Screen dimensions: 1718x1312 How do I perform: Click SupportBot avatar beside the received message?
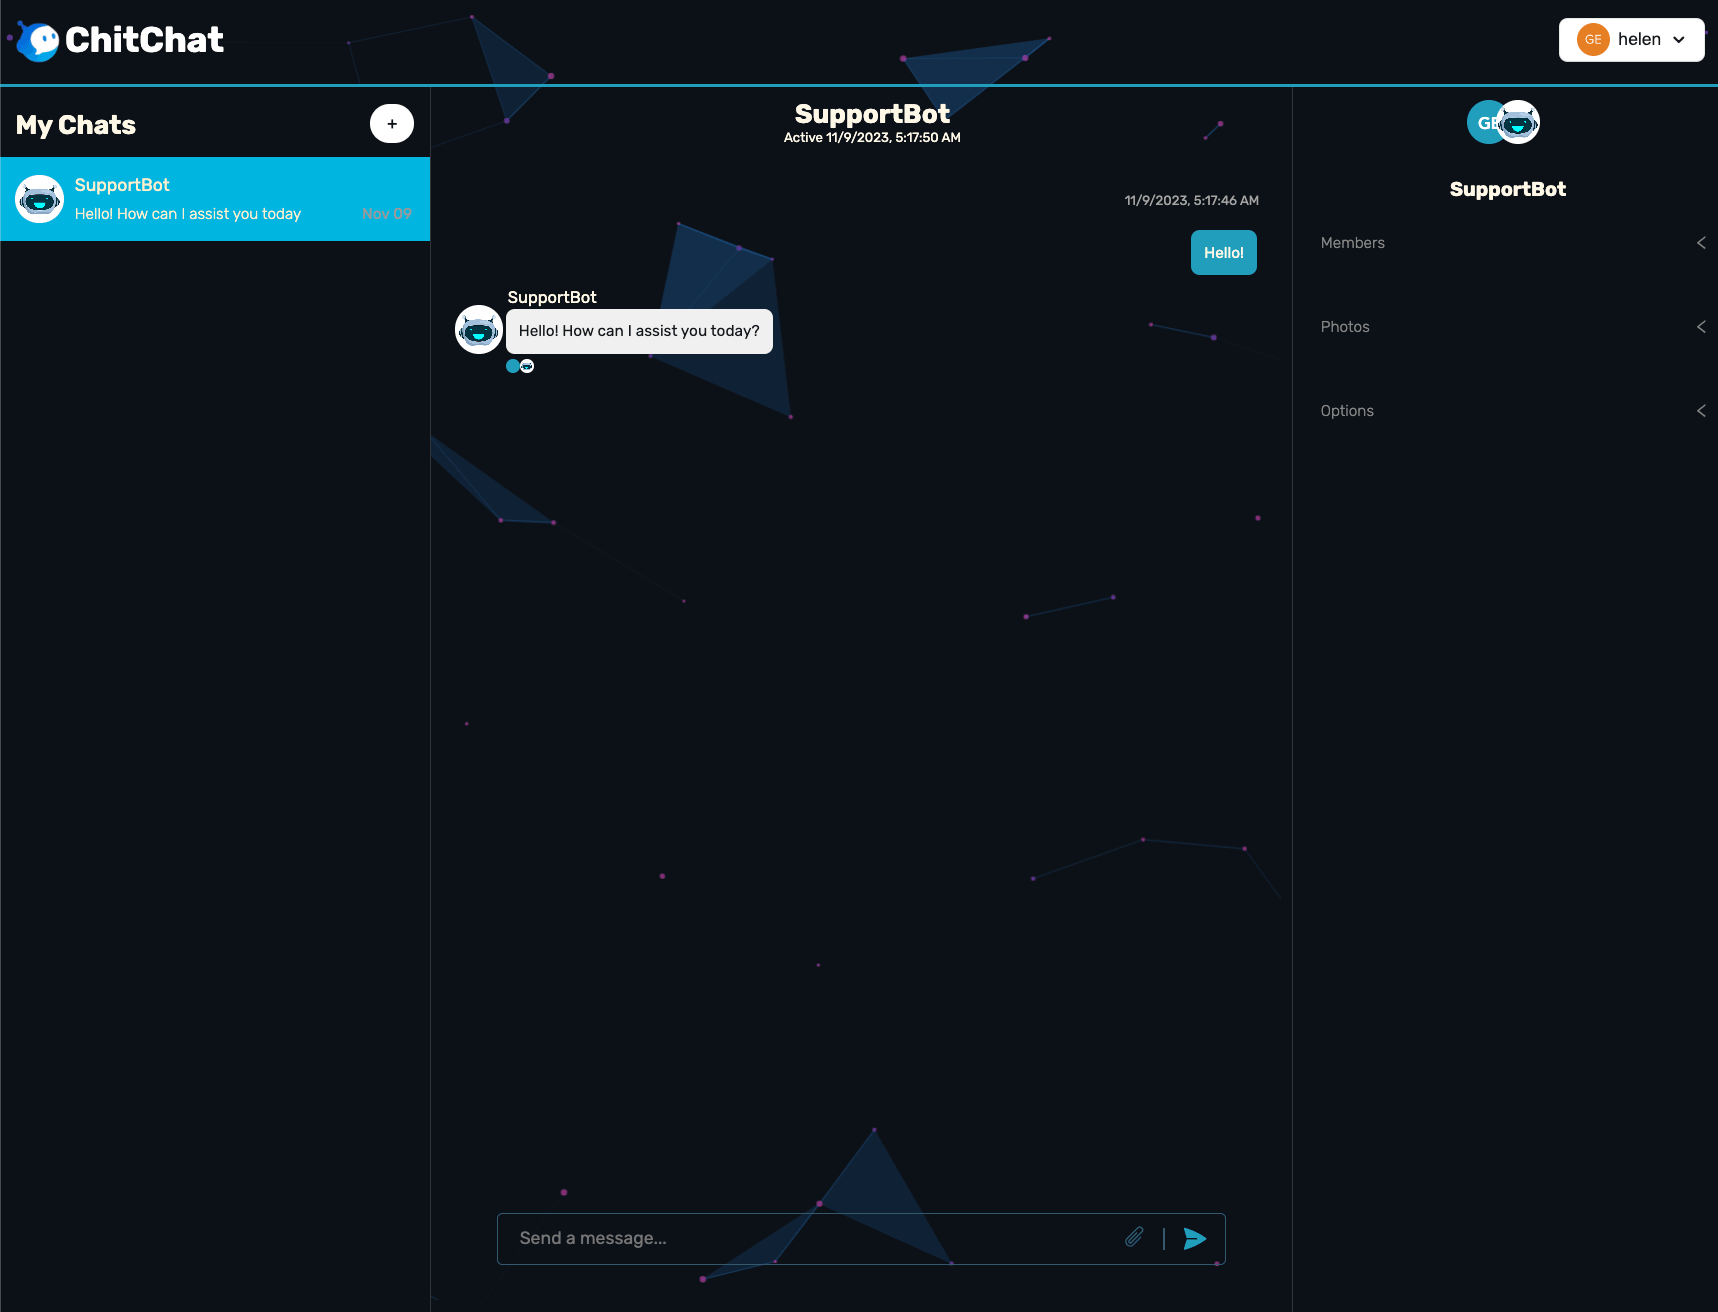479,330
